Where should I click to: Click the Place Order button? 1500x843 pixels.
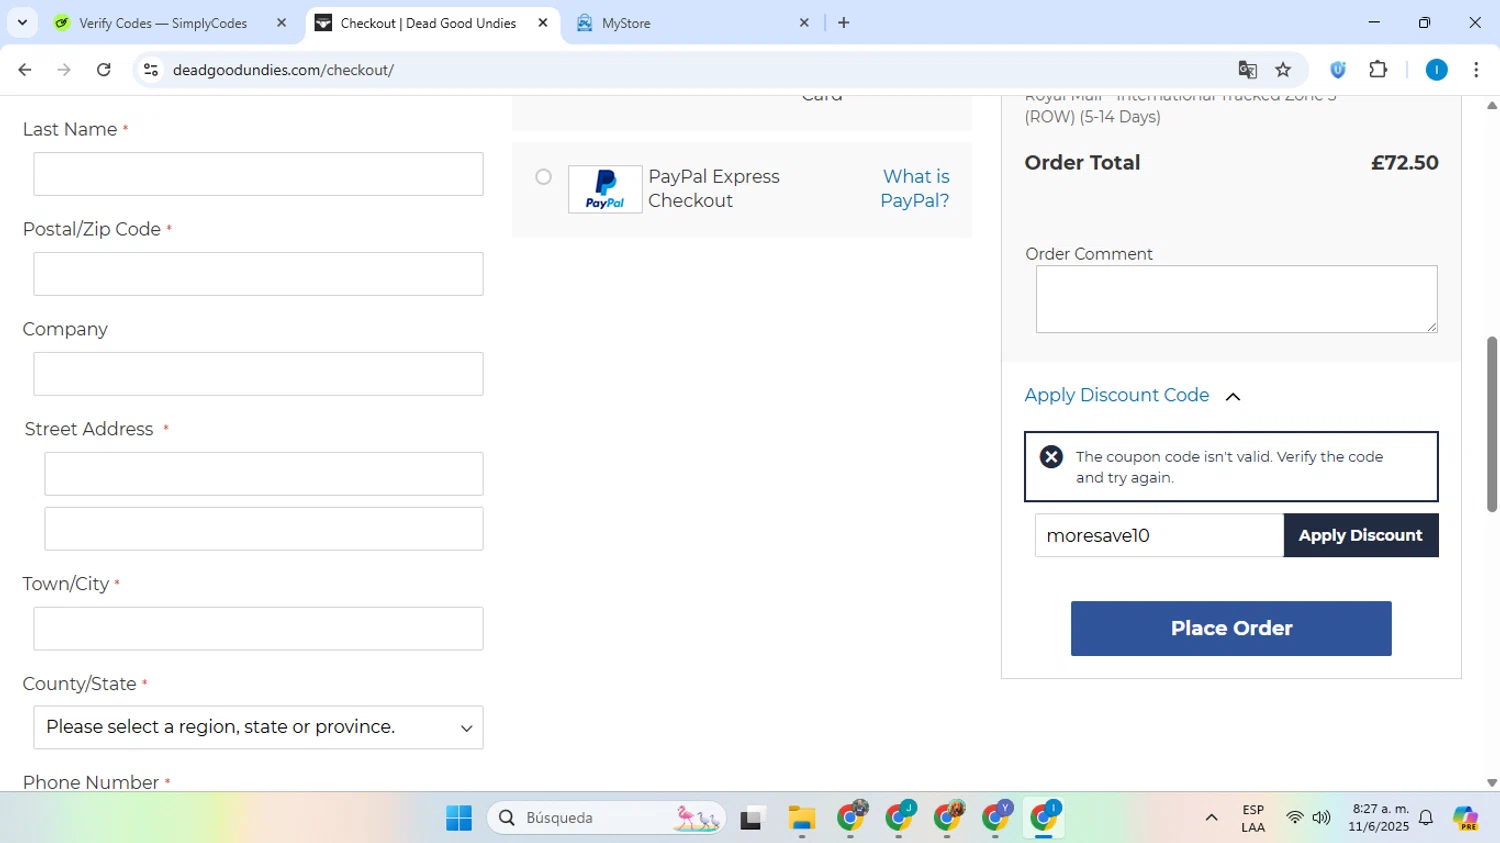point(1231,628)
